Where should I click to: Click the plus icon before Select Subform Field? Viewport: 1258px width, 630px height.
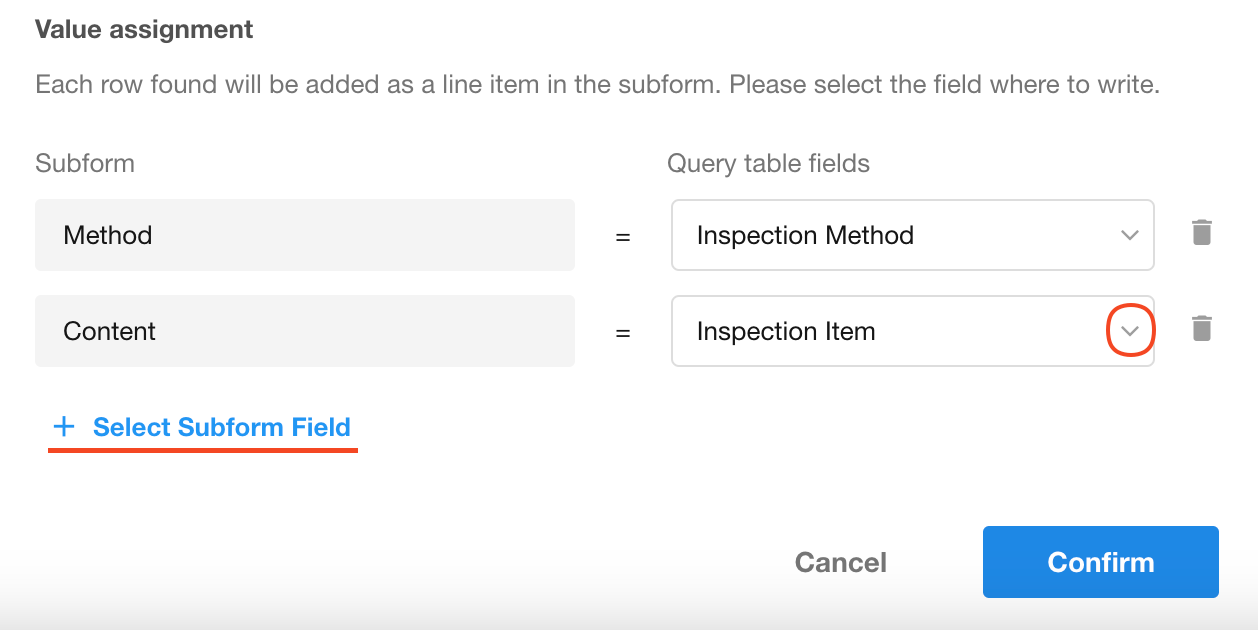tap(64, 427)
